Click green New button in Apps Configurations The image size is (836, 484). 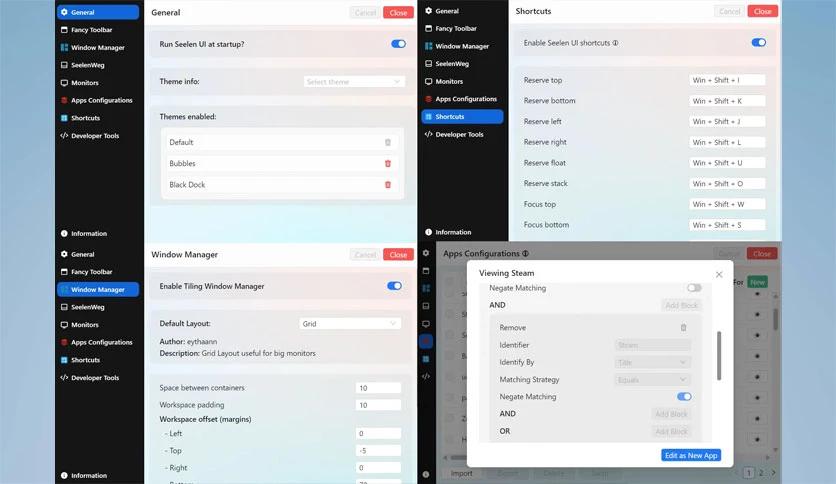[x=758, y=282]
